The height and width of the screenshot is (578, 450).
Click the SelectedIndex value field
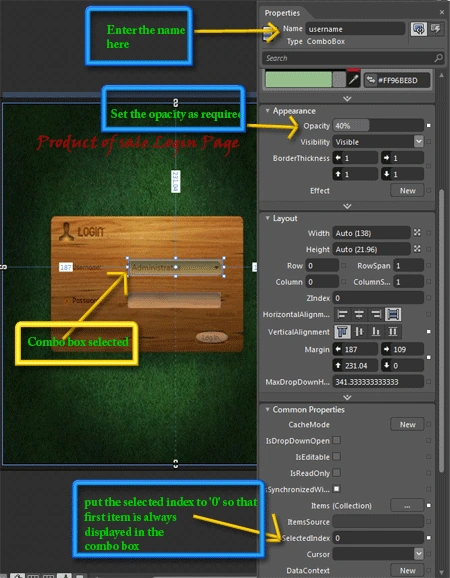pyautogui.click(x=378, y=538)
